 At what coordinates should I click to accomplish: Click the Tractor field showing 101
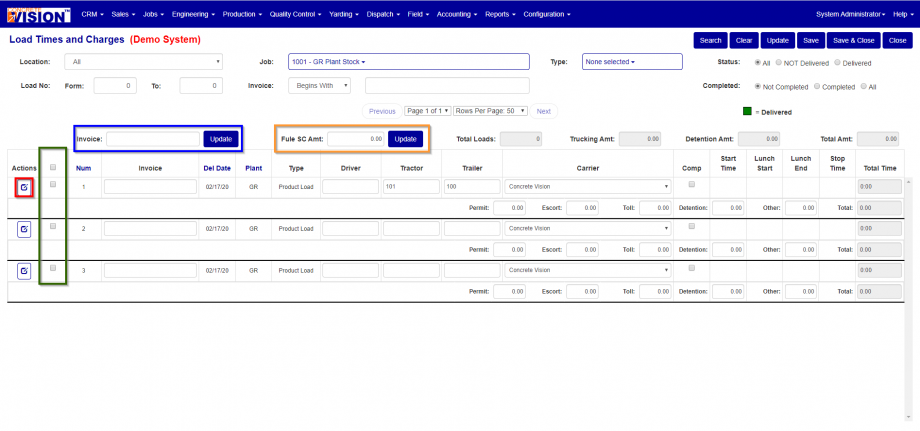pyautogui.click(x=411, y=187)
